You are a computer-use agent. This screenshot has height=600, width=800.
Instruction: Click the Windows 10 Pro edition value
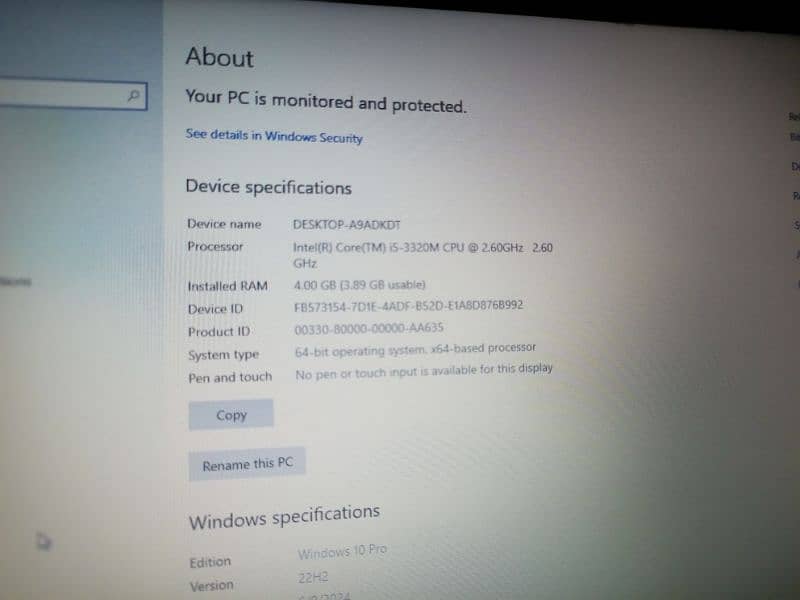pos(342,552)
